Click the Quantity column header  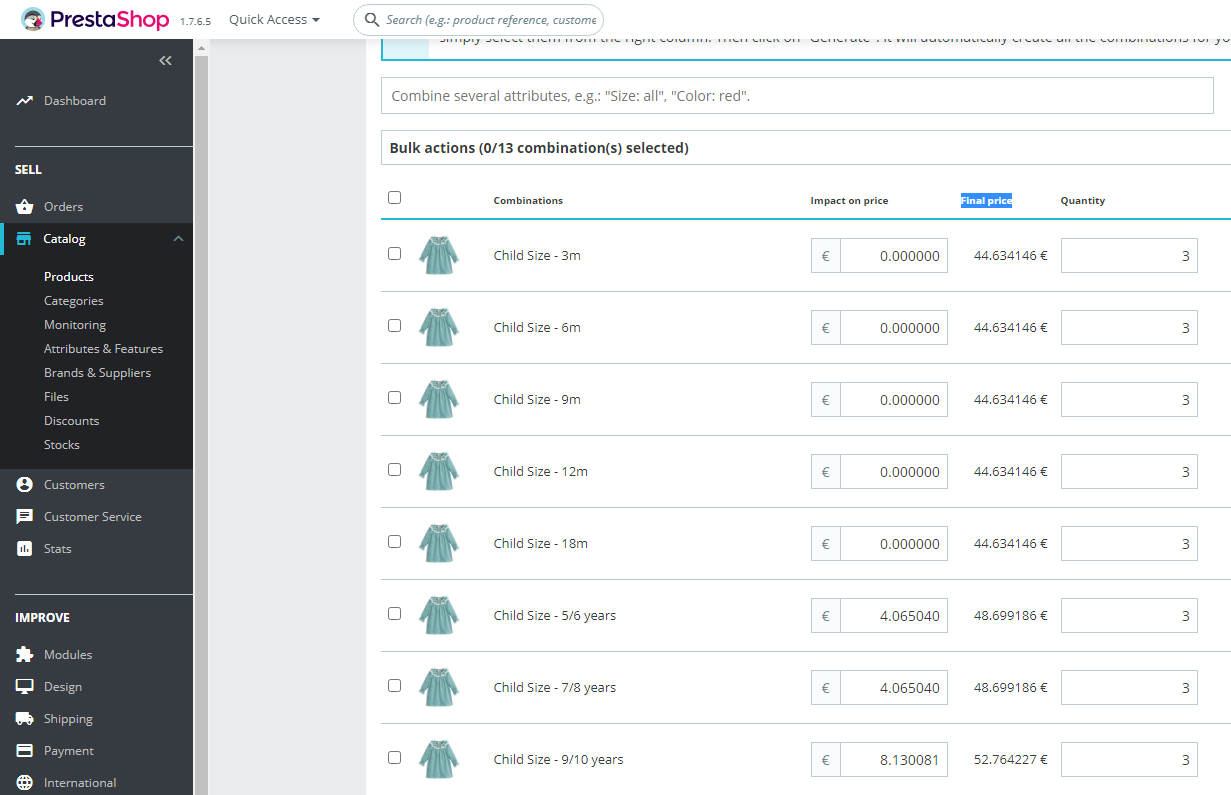(x=1083, y=201)
